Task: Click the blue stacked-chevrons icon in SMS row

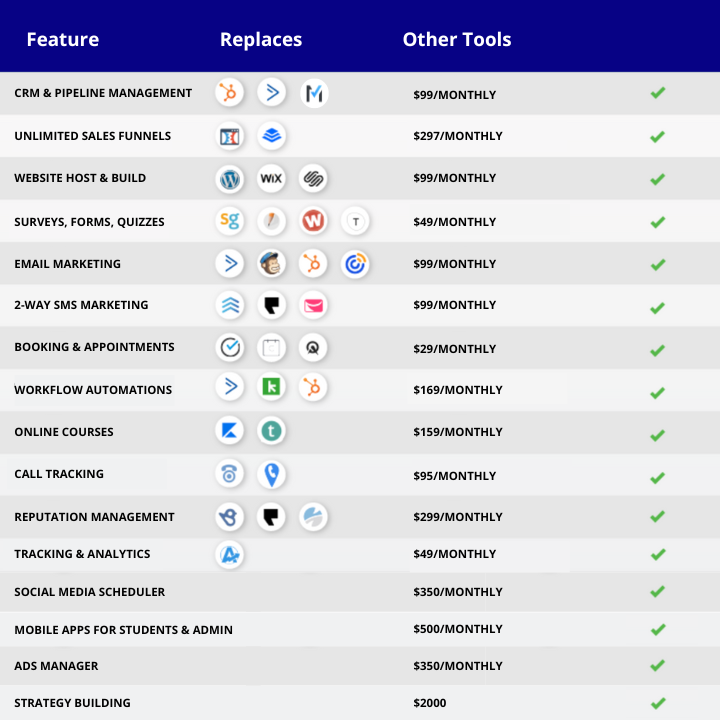Action: pos(230,305)
